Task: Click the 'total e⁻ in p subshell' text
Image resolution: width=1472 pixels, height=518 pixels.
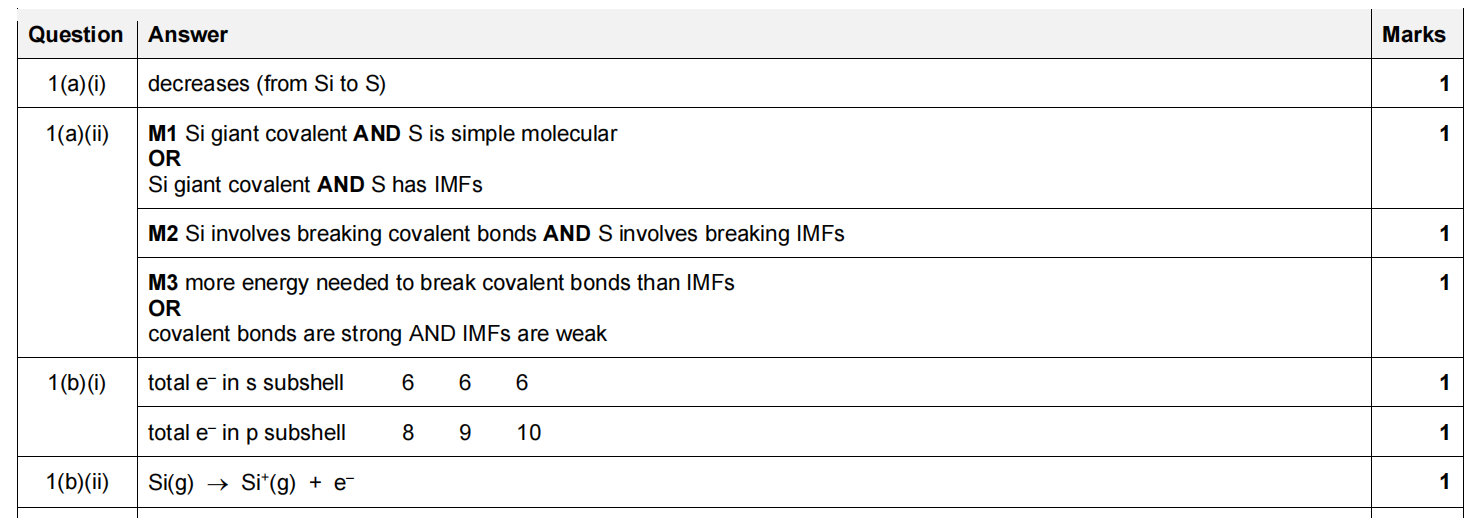Action: coord(247,433)
